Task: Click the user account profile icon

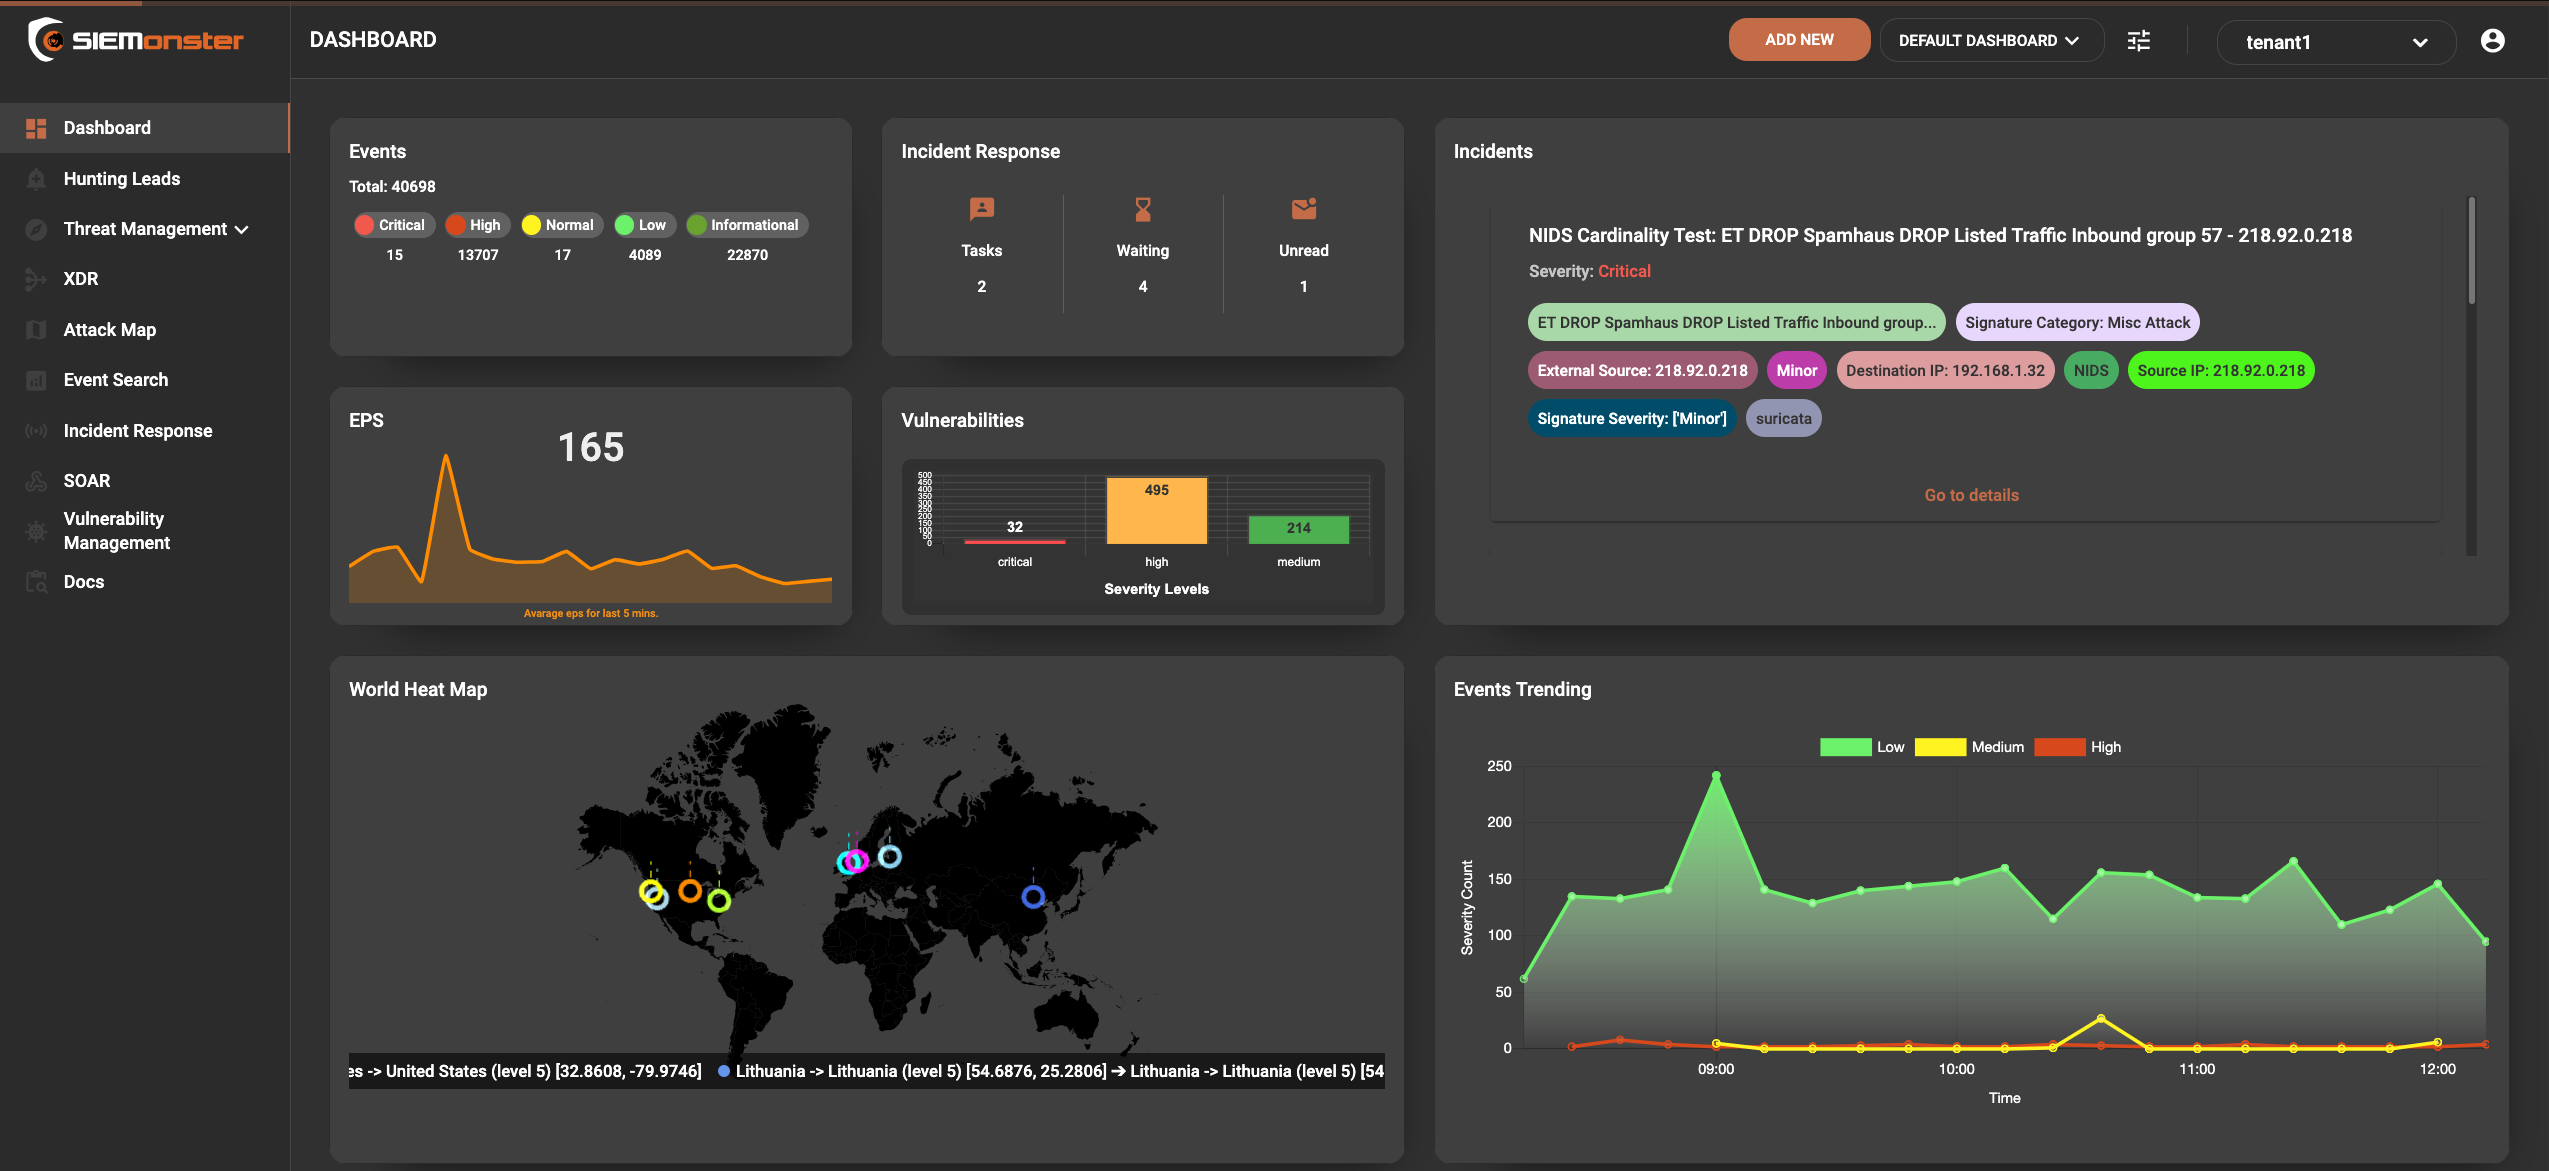Action: pyautogui.click(x=2492, y=41)
